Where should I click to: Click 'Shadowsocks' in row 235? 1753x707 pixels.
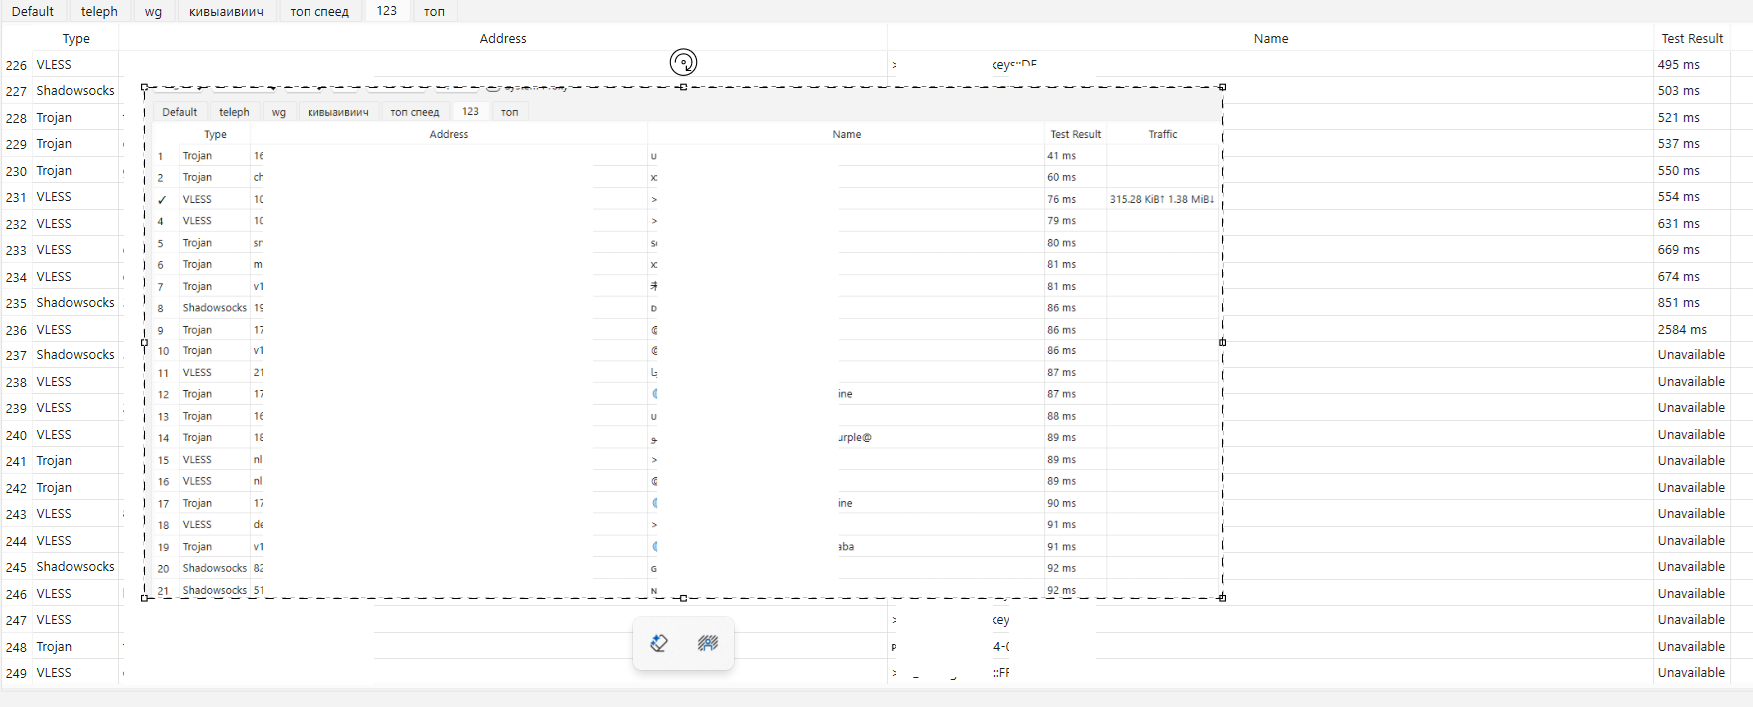(x=75, y=302)
